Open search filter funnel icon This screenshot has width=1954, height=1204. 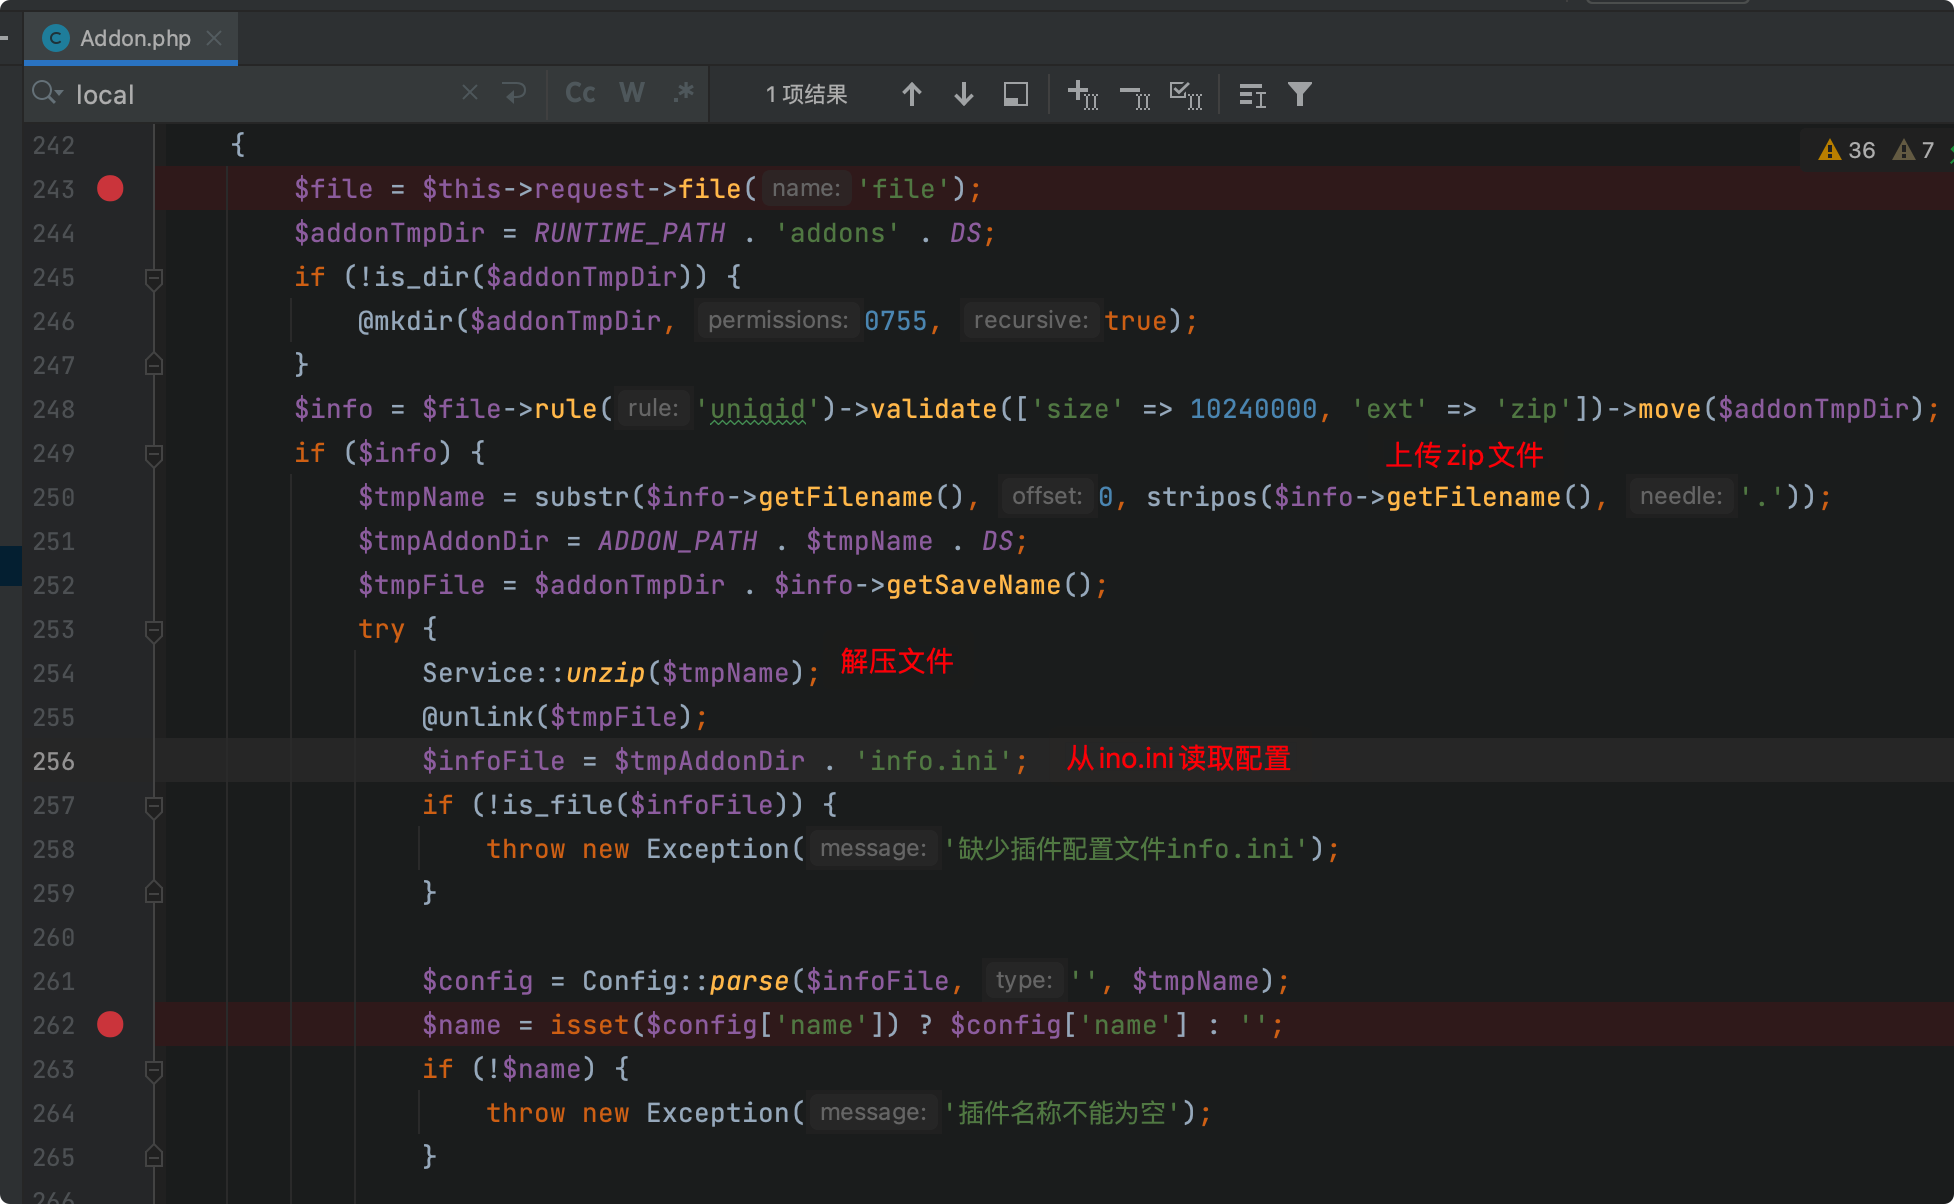point(1299,94)
